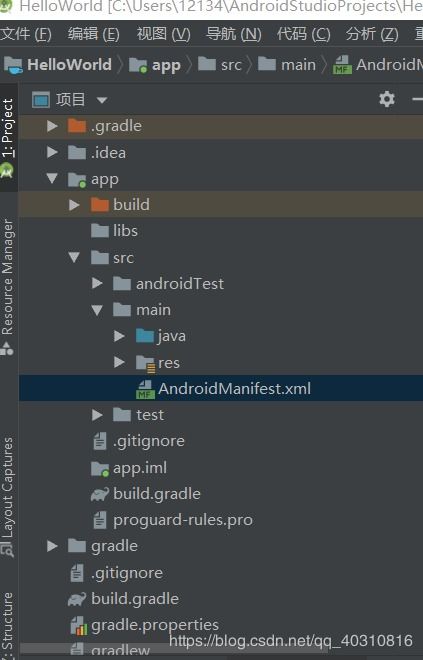Collapse the app module folder
Viewport: 423px width, 660px height.
click(x=52, y=178)
